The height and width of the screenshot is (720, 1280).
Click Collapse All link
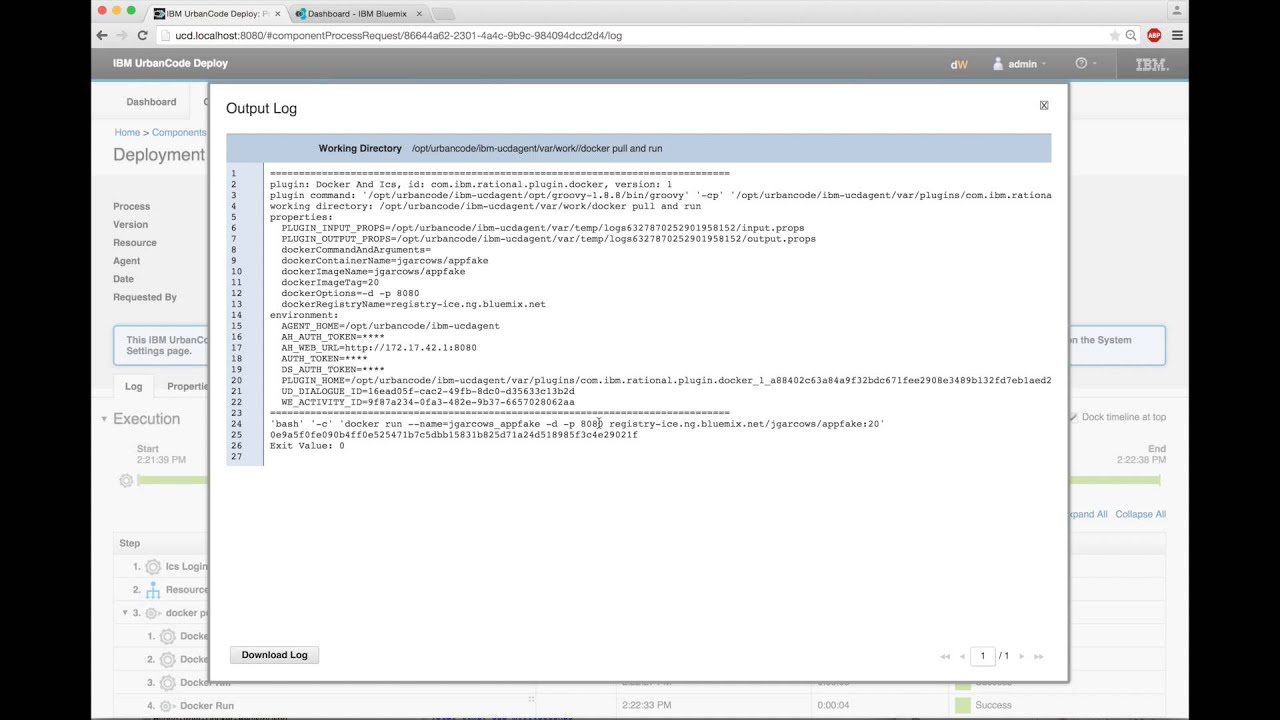coord(1140,514)
